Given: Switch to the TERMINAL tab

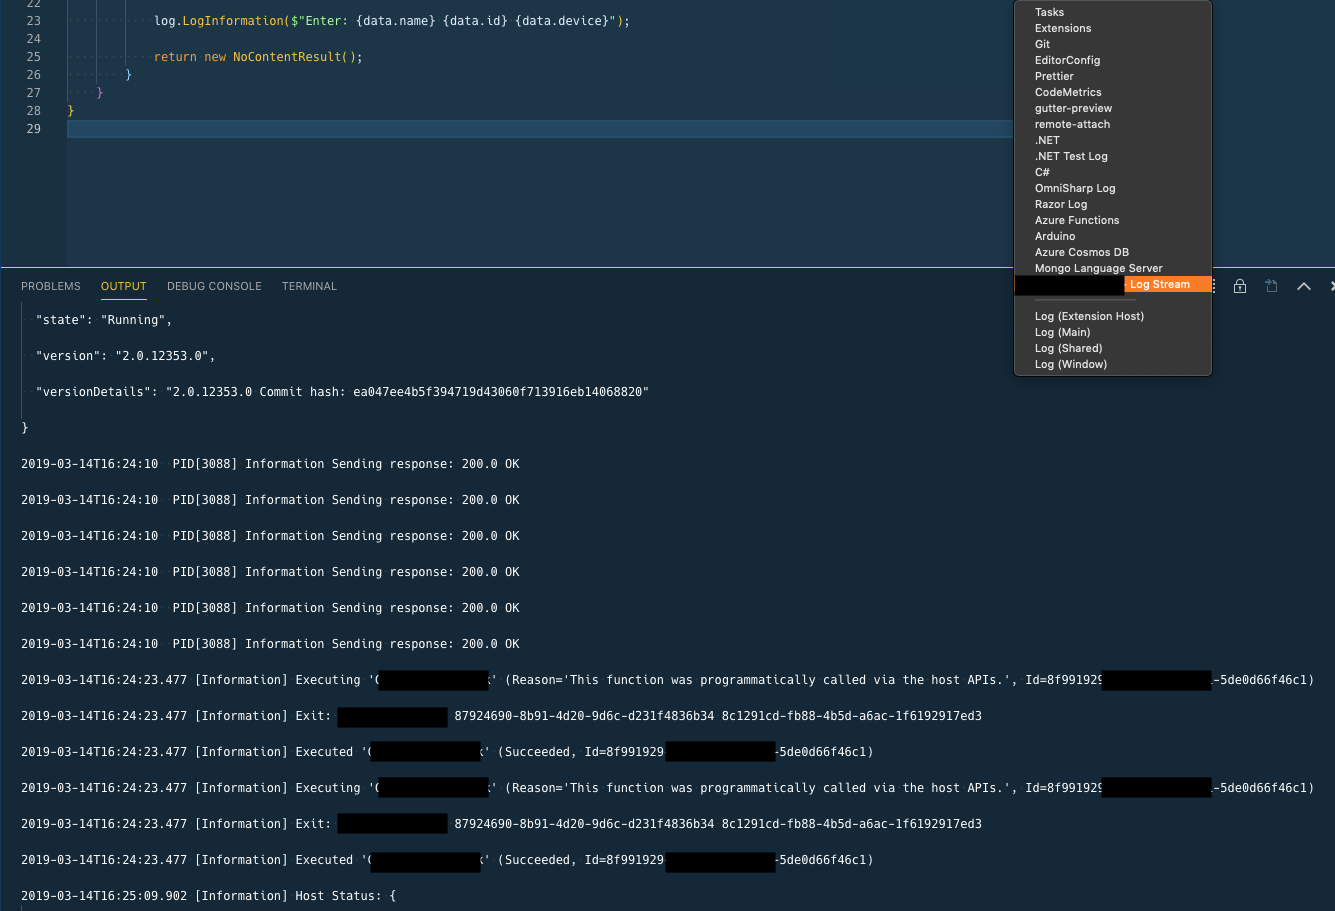Looking at the screenshot, I should coord(309,286).
